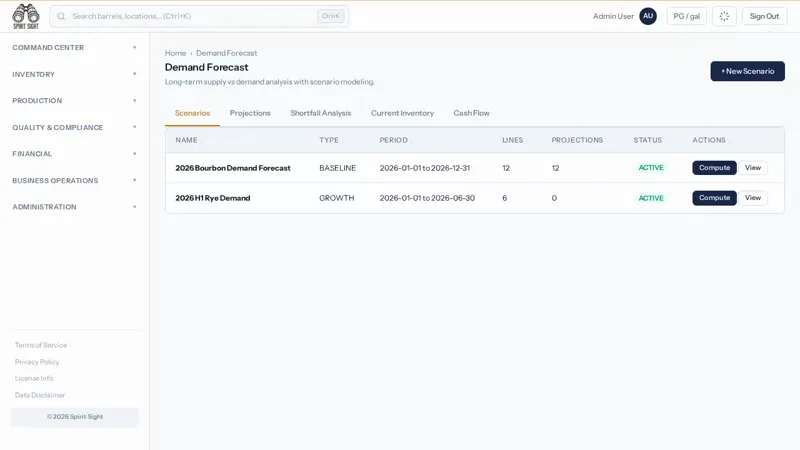Switch to the Projections tab
The width and height of the screenshot is (800, 450).
pyautogui.click(x=250, y=113)
